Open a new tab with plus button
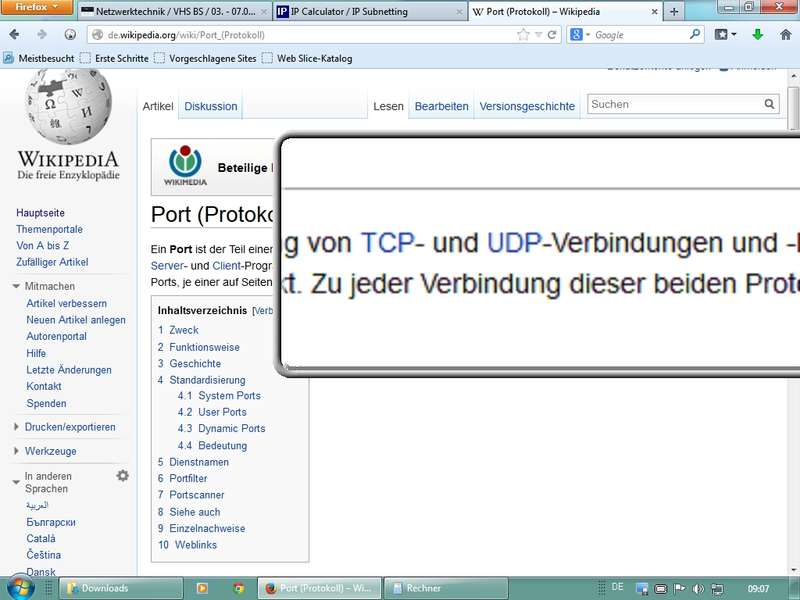 click(x=674, y=11)
